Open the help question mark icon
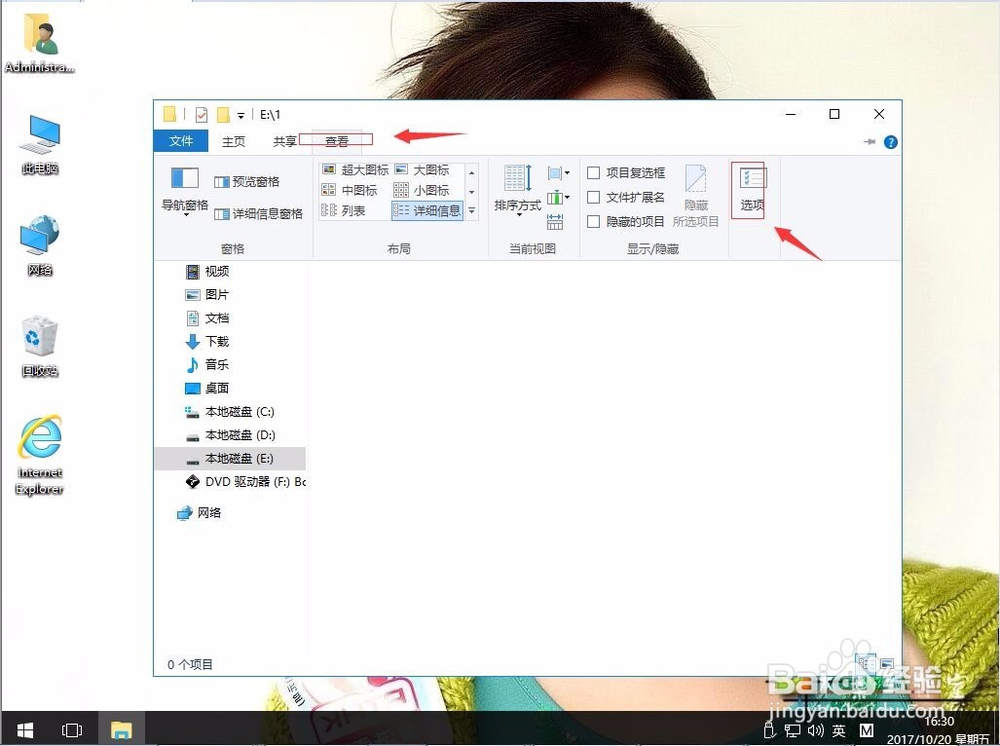Viewport: 1000px width, 746px height. (891, 142)
